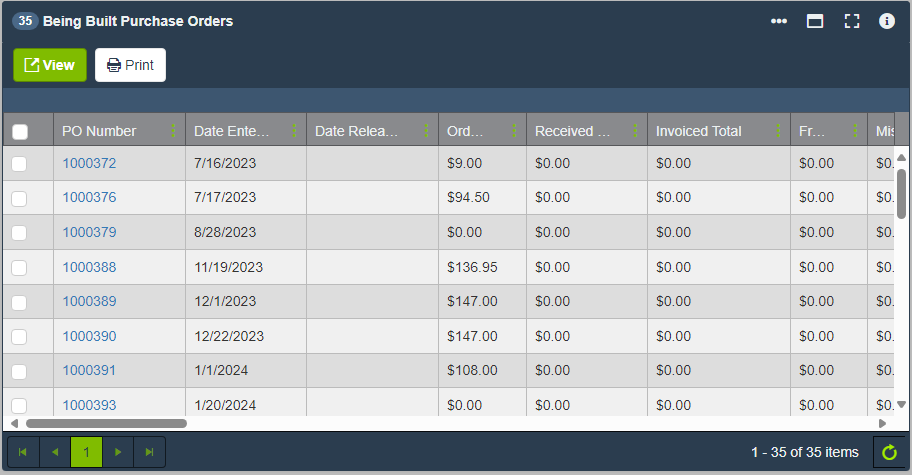Click the horizontal scrollbar thumb
The height and width of the screenshot is (475, 912).
105,423
